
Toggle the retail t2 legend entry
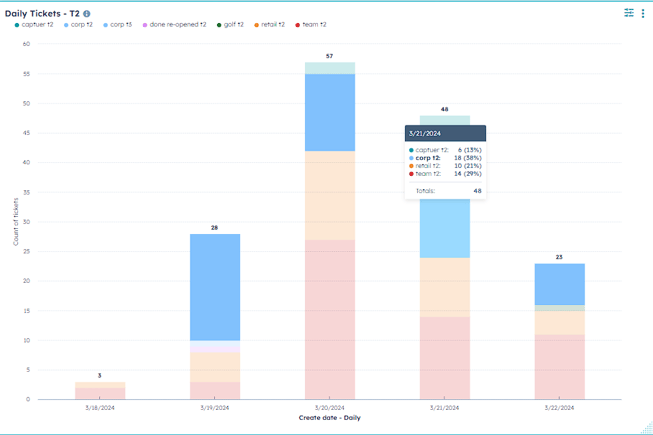272,24
